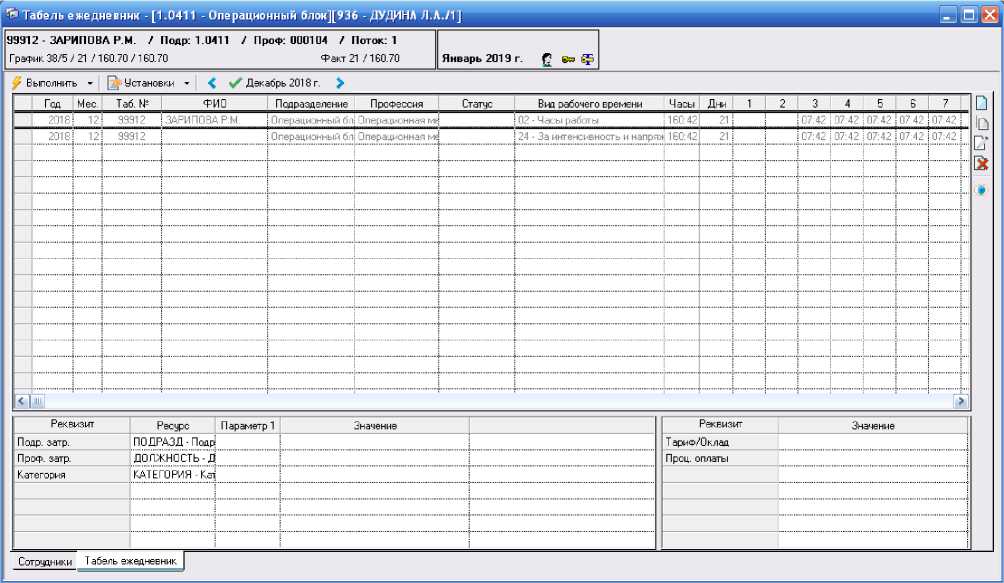Click the Проц. оплаты row label
The image size is (1004, 583).
(720, 459)
